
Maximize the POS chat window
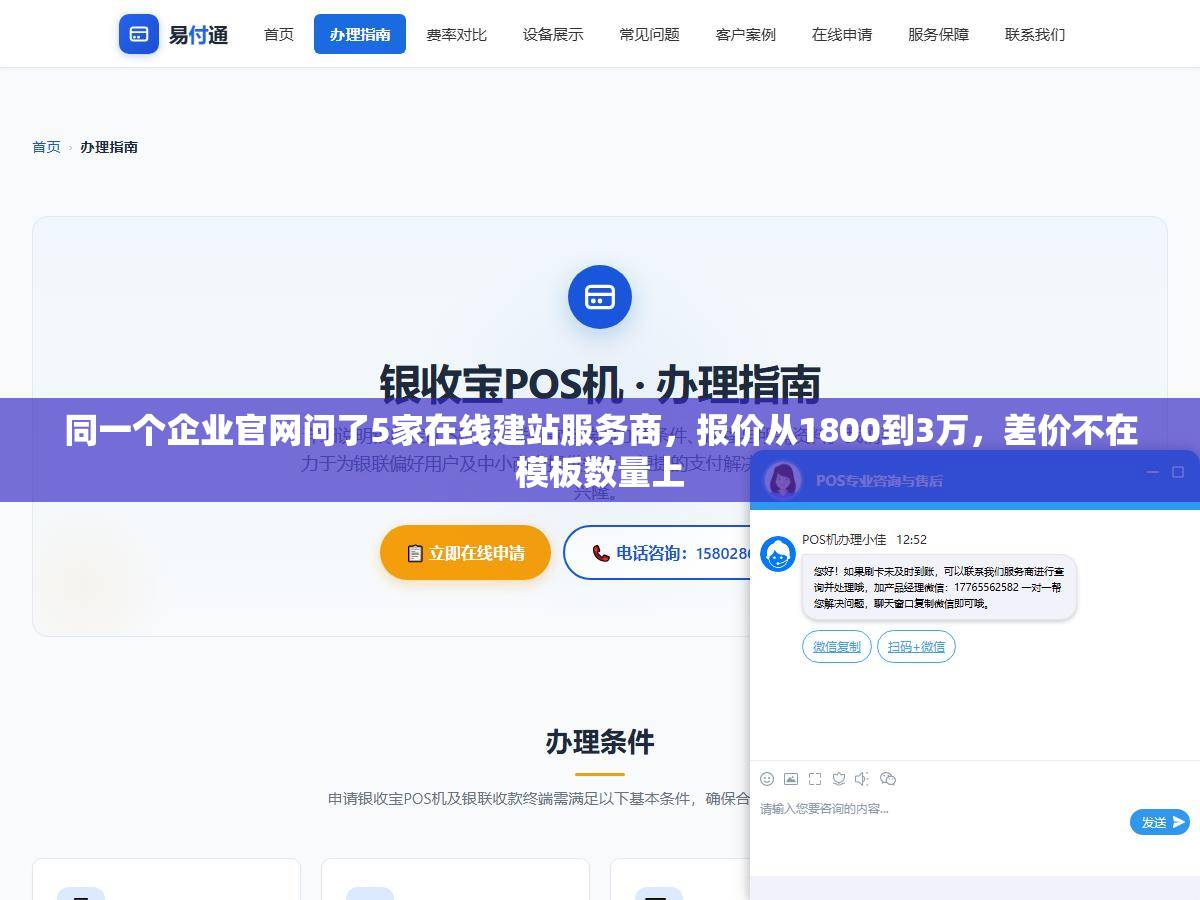[x=1178, y=472]
